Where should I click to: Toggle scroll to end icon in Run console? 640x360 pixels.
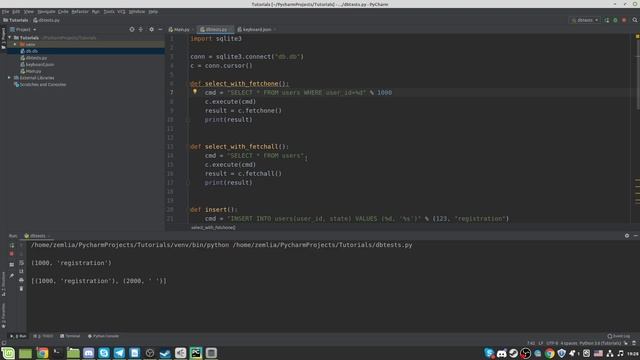click(21, 271)
